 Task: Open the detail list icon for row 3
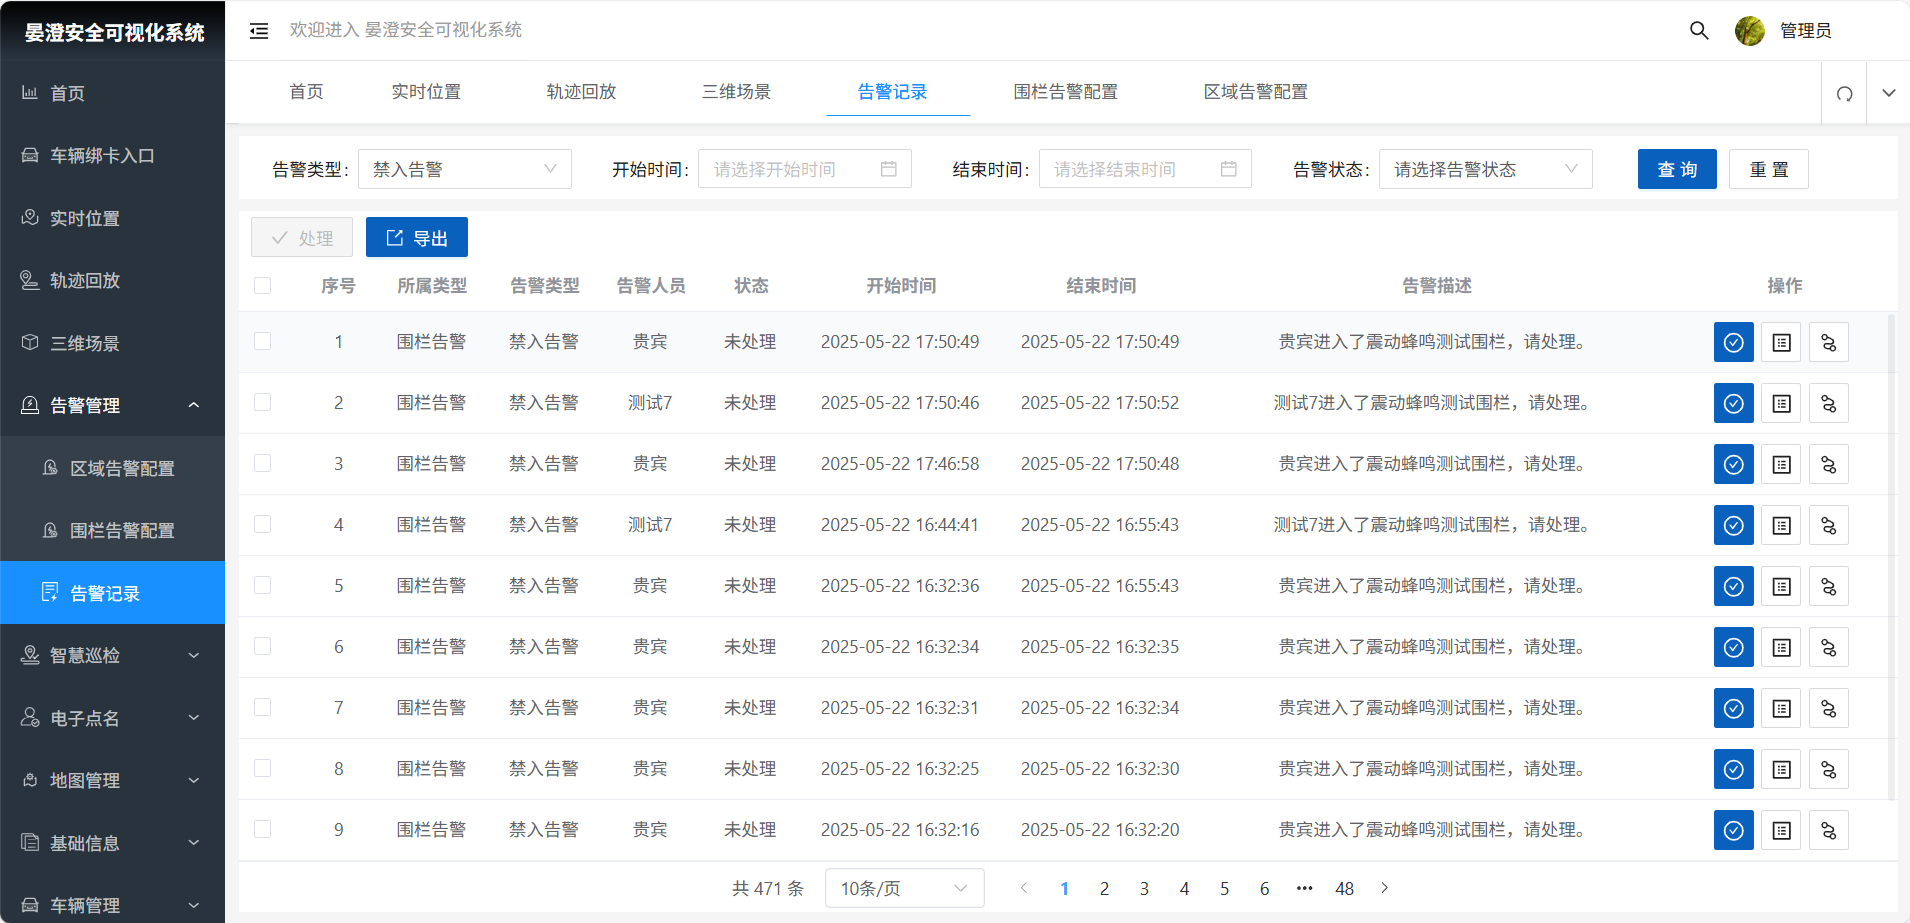click(1781, 464)
